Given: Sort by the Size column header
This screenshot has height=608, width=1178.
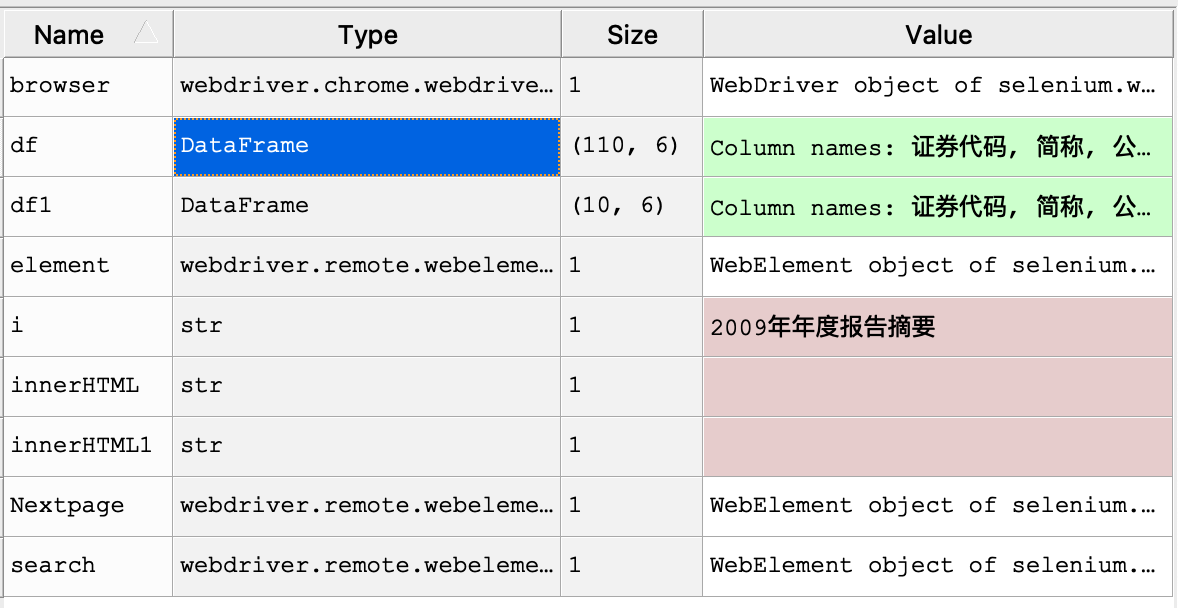Looking at the screenshot, I should (x=632, y=35).
